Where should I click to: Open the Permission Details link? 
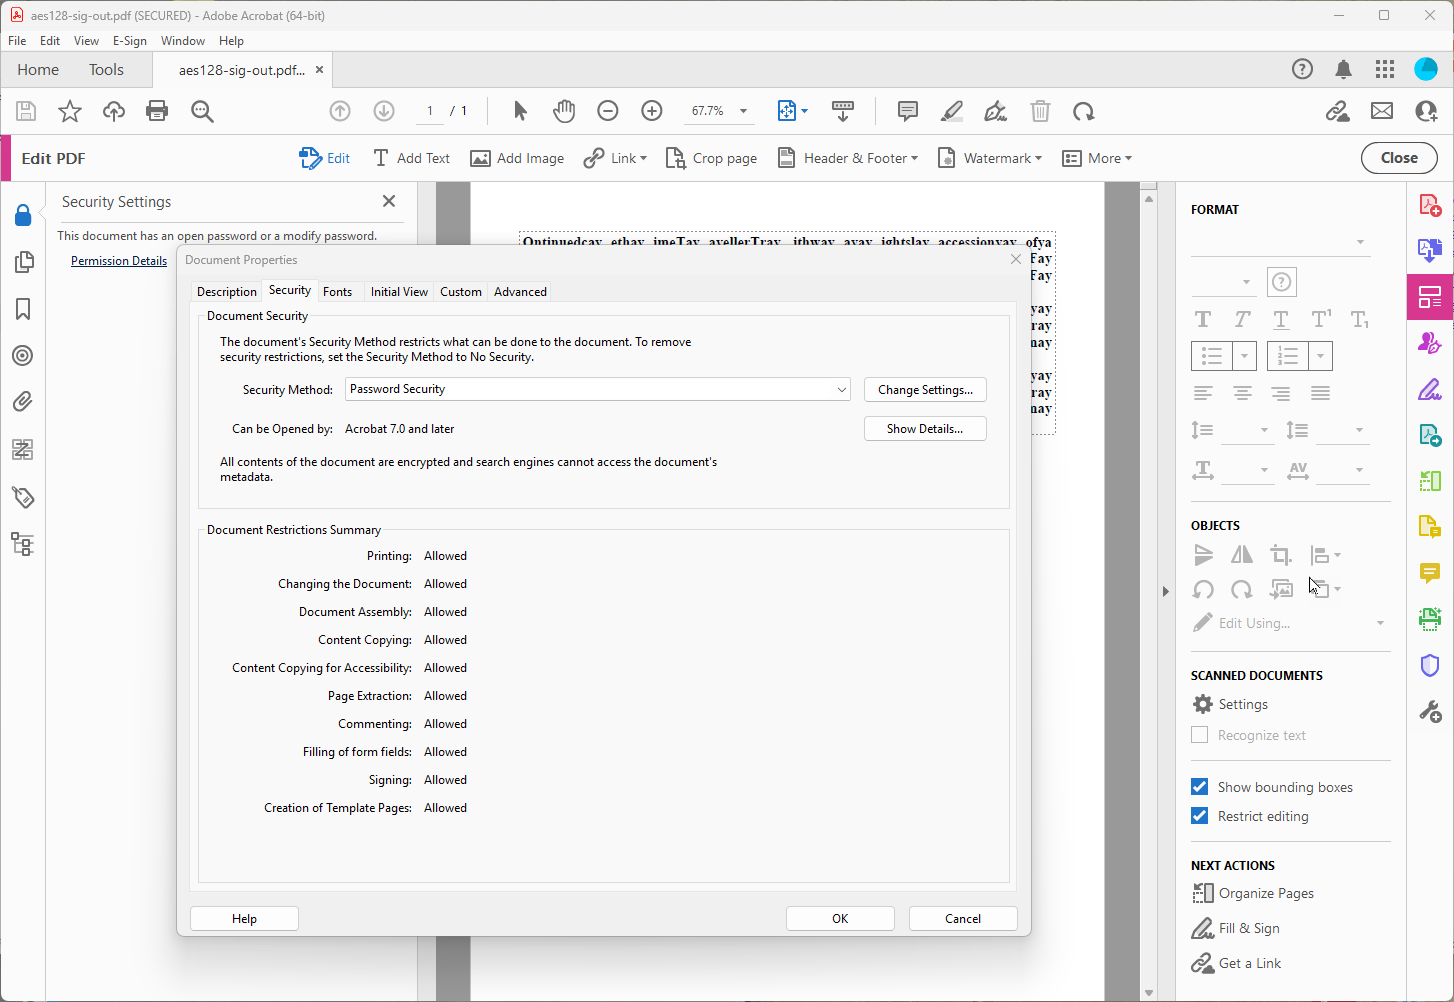pyautogui.click(x=119, y=261)
